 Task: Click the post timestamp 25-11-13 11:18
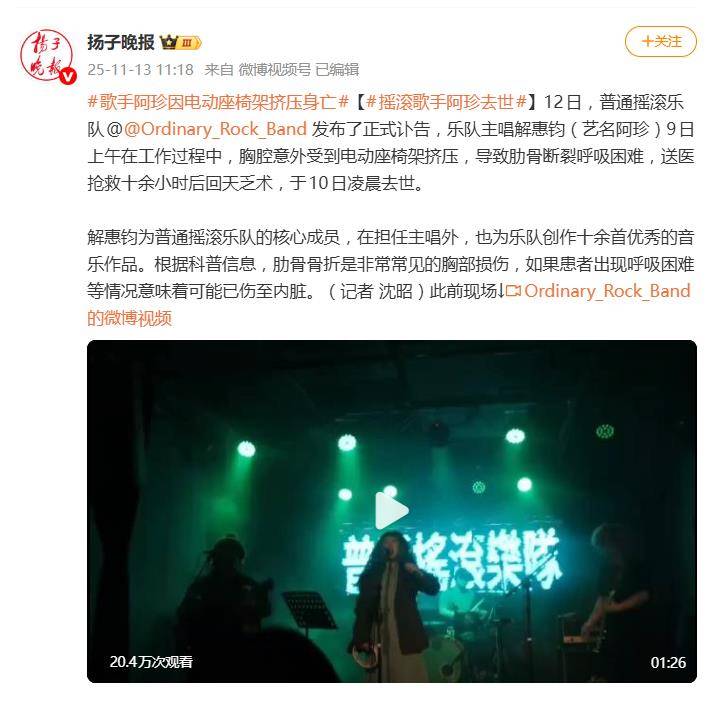[x=140, y=70]
